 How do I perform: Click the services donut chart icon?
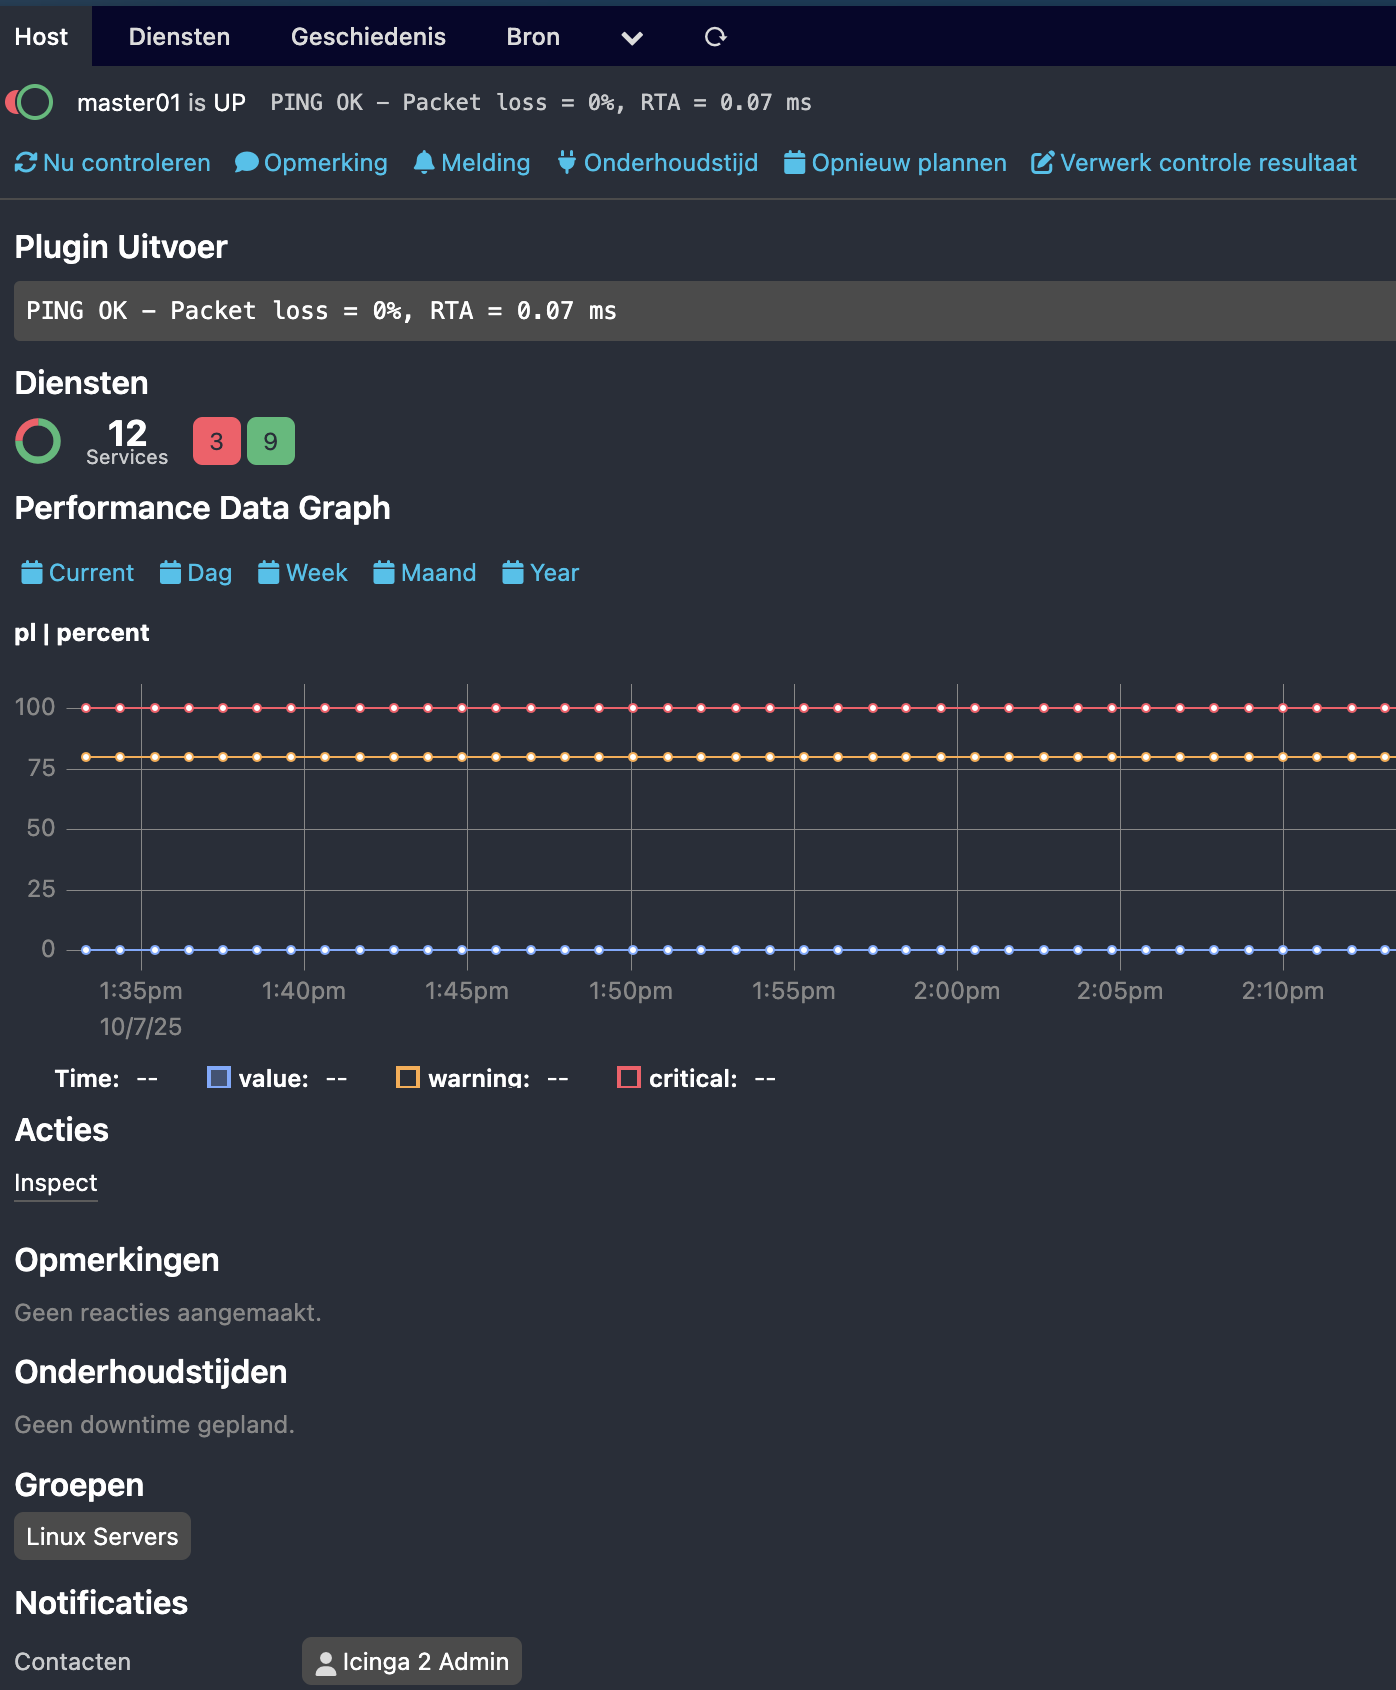38,441
